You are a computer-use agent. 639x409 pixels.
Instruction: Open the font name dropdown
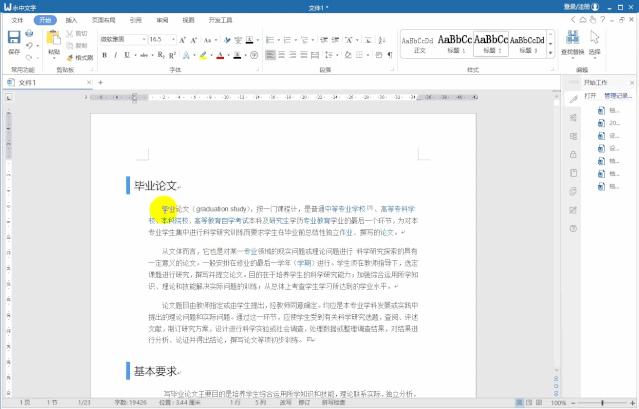(143, 40)
